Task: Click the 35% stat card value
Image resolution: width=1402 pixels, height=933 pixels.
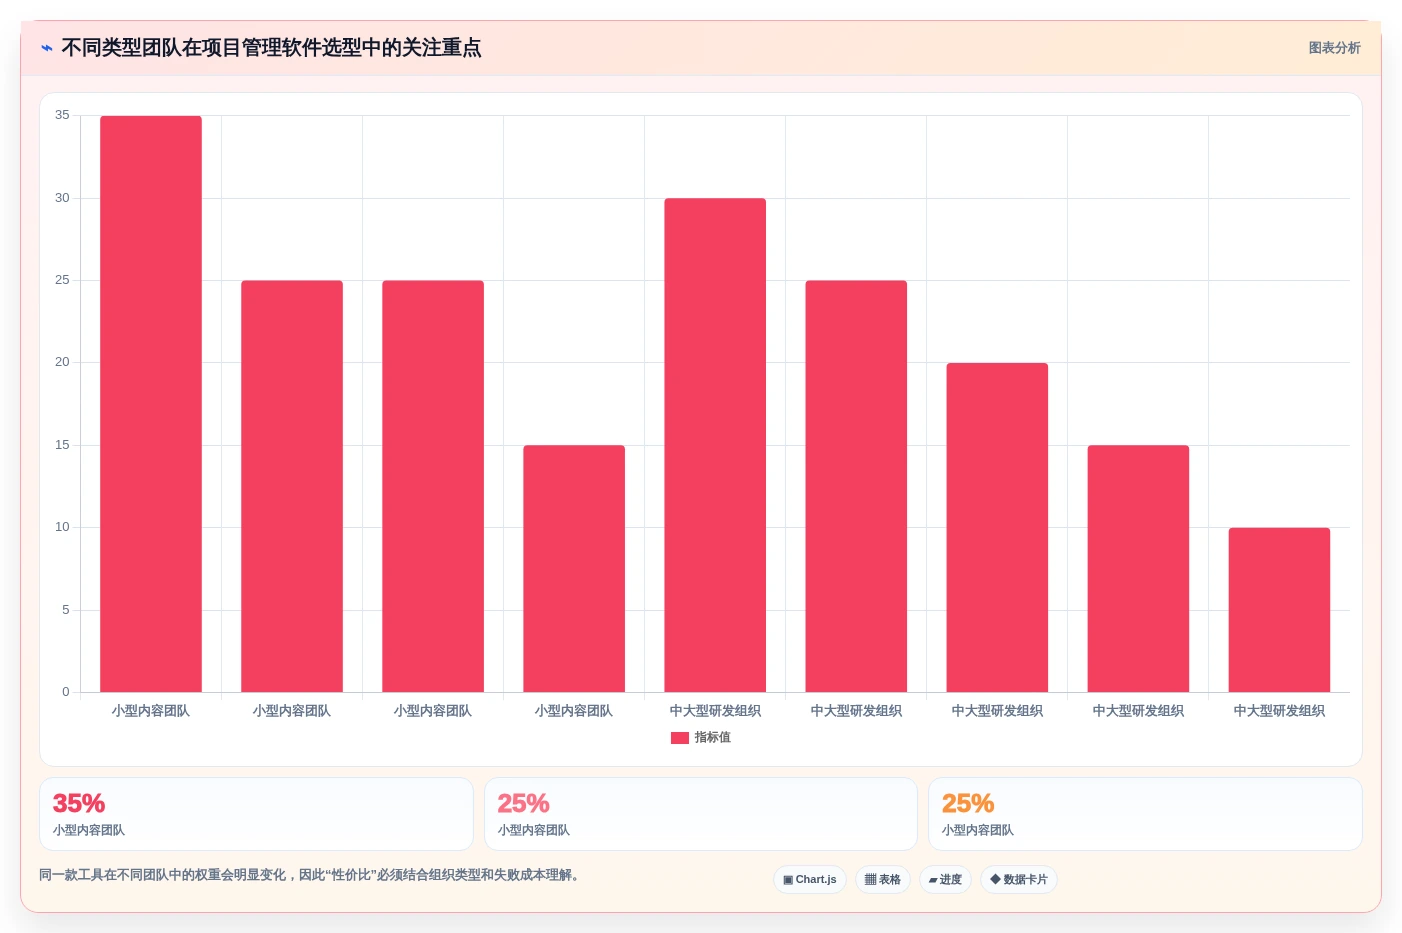Action: (x=79, y=804)
